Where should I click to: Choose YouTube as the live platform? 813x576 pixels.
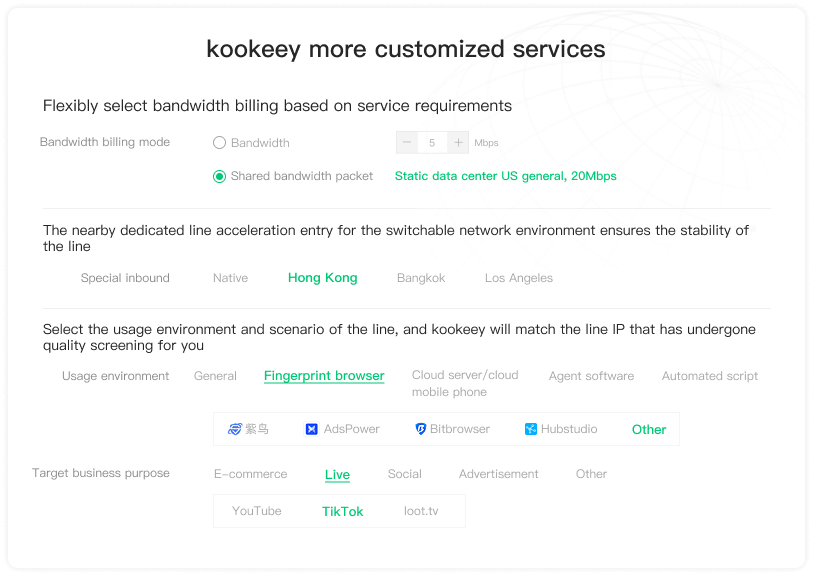click(x=257, y=511)
